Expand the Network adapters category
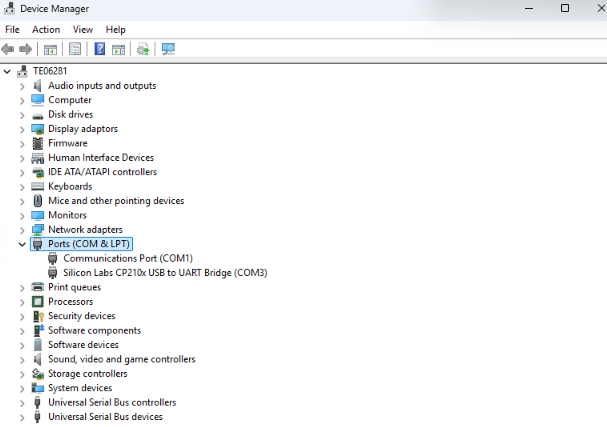Screen dimensions: 607x427 tap(22, 230)
